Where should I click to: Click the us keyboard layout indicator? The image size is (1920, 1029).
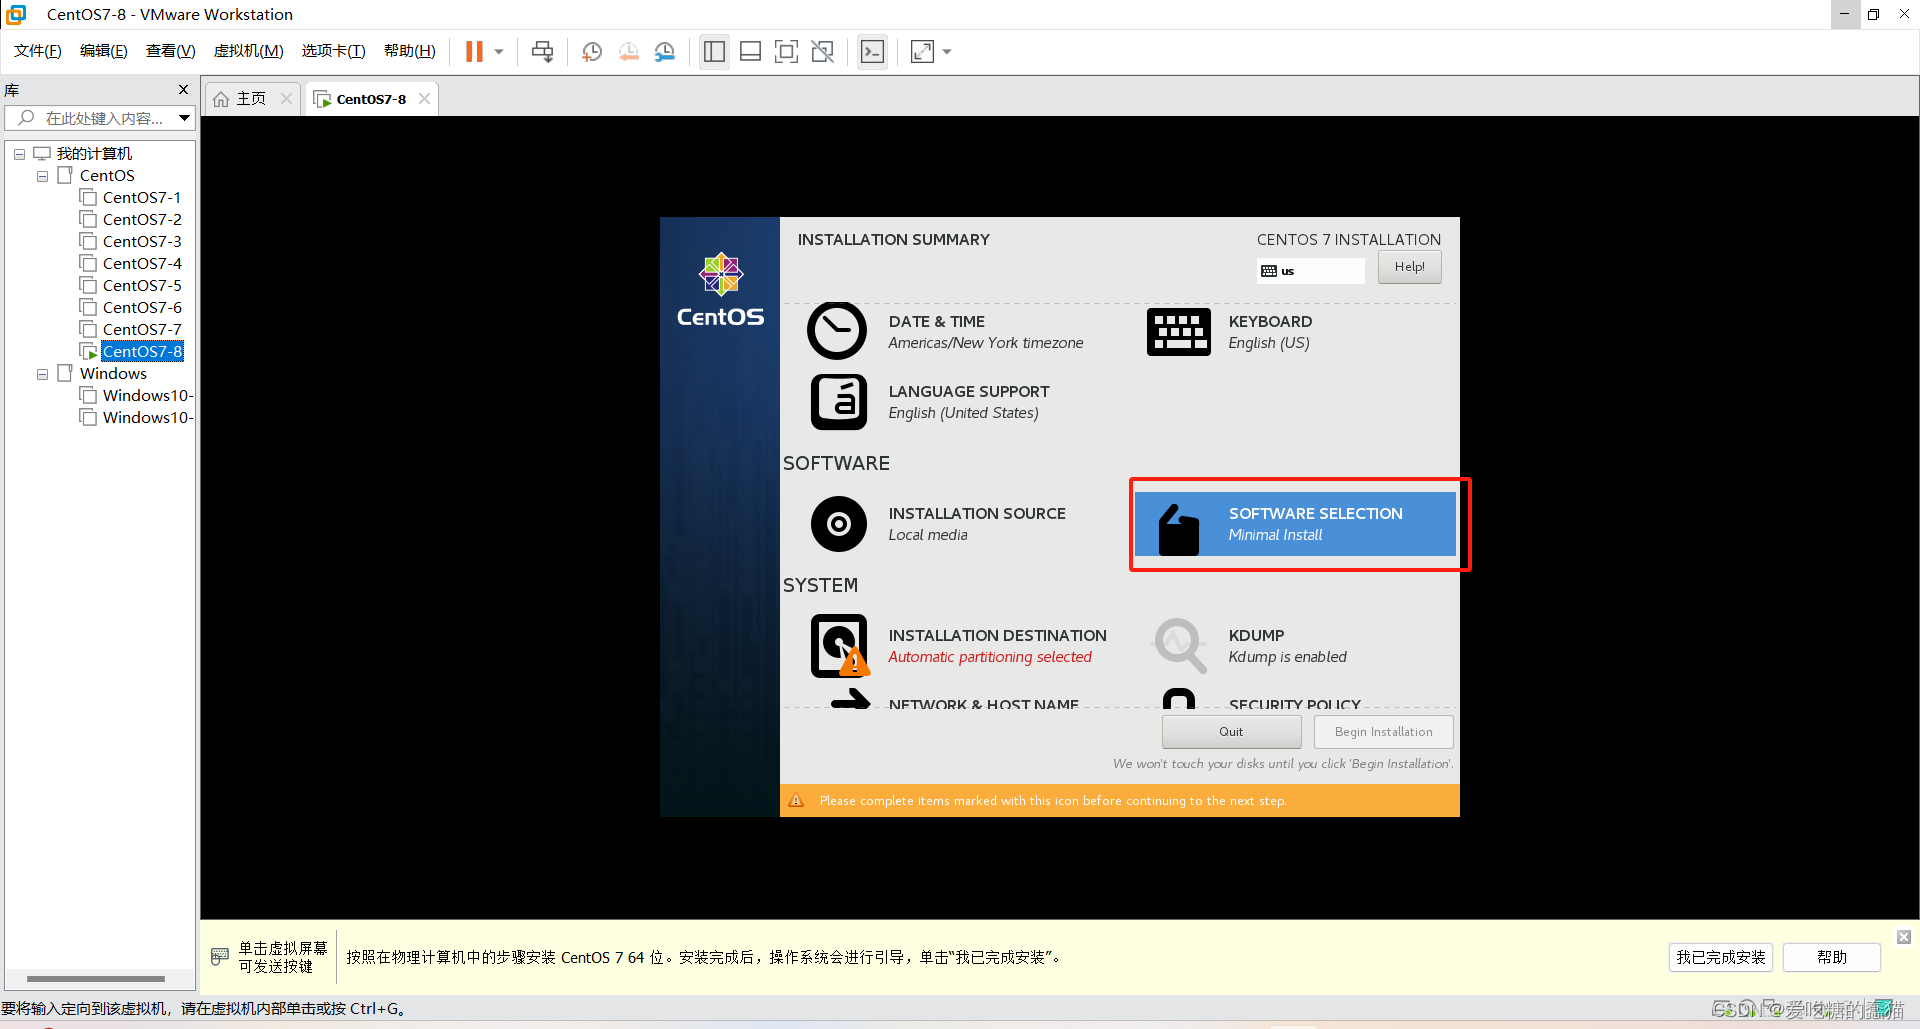point(1310,271)
